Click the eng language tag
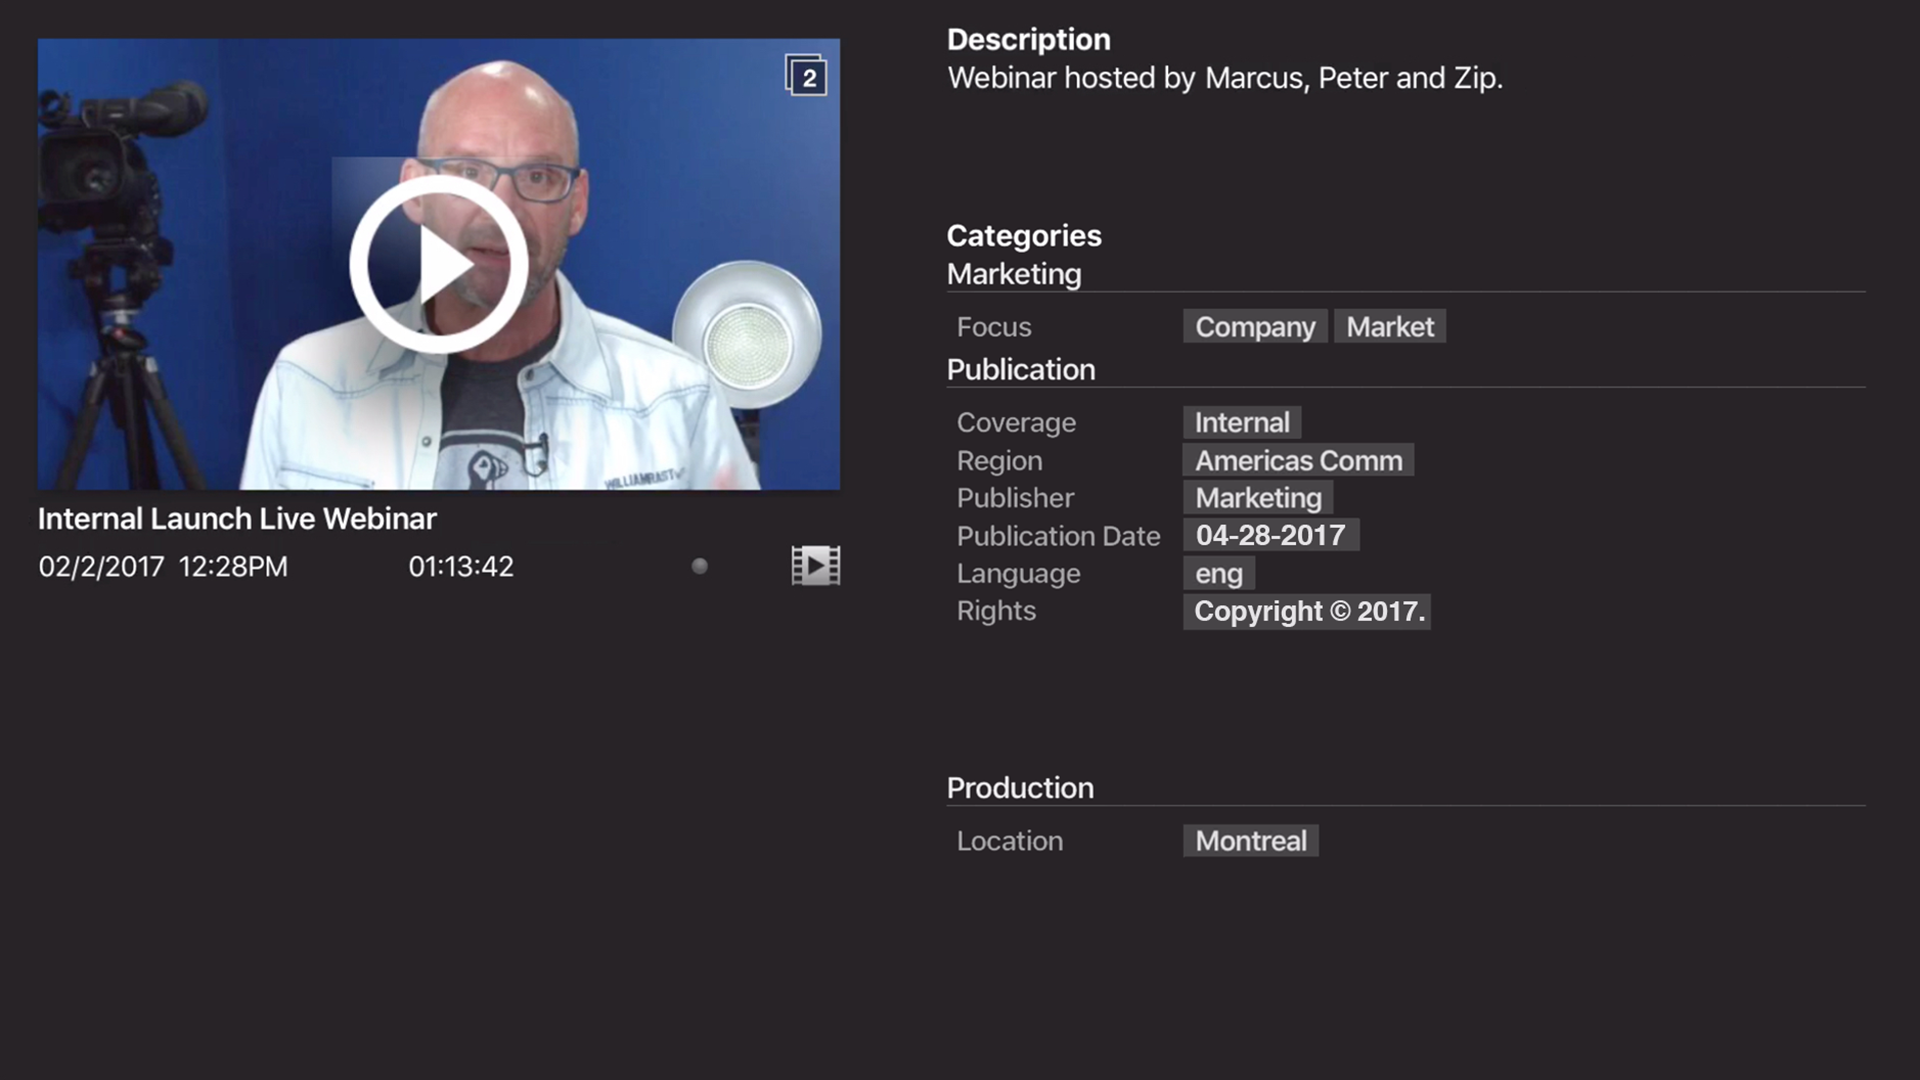 tap(1219, 573)
